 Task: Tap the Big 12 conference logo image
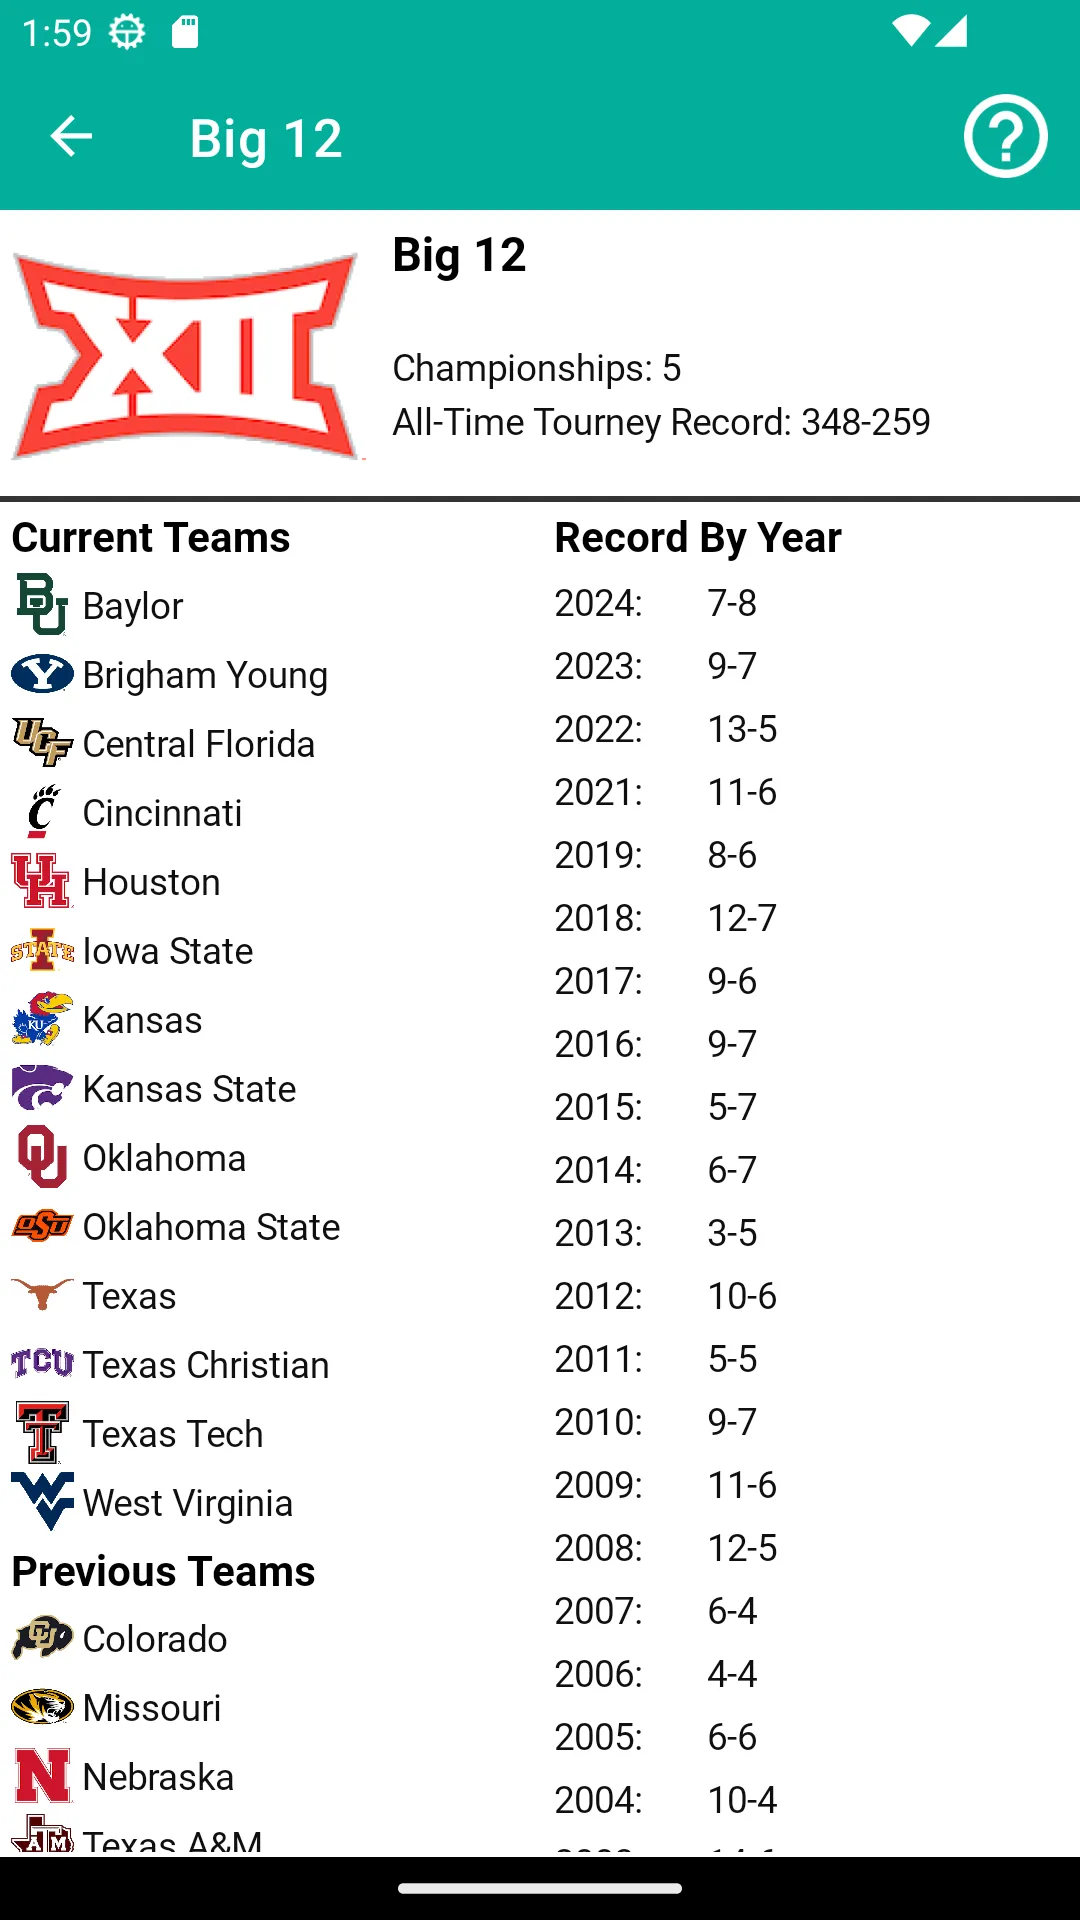(185, 356)
